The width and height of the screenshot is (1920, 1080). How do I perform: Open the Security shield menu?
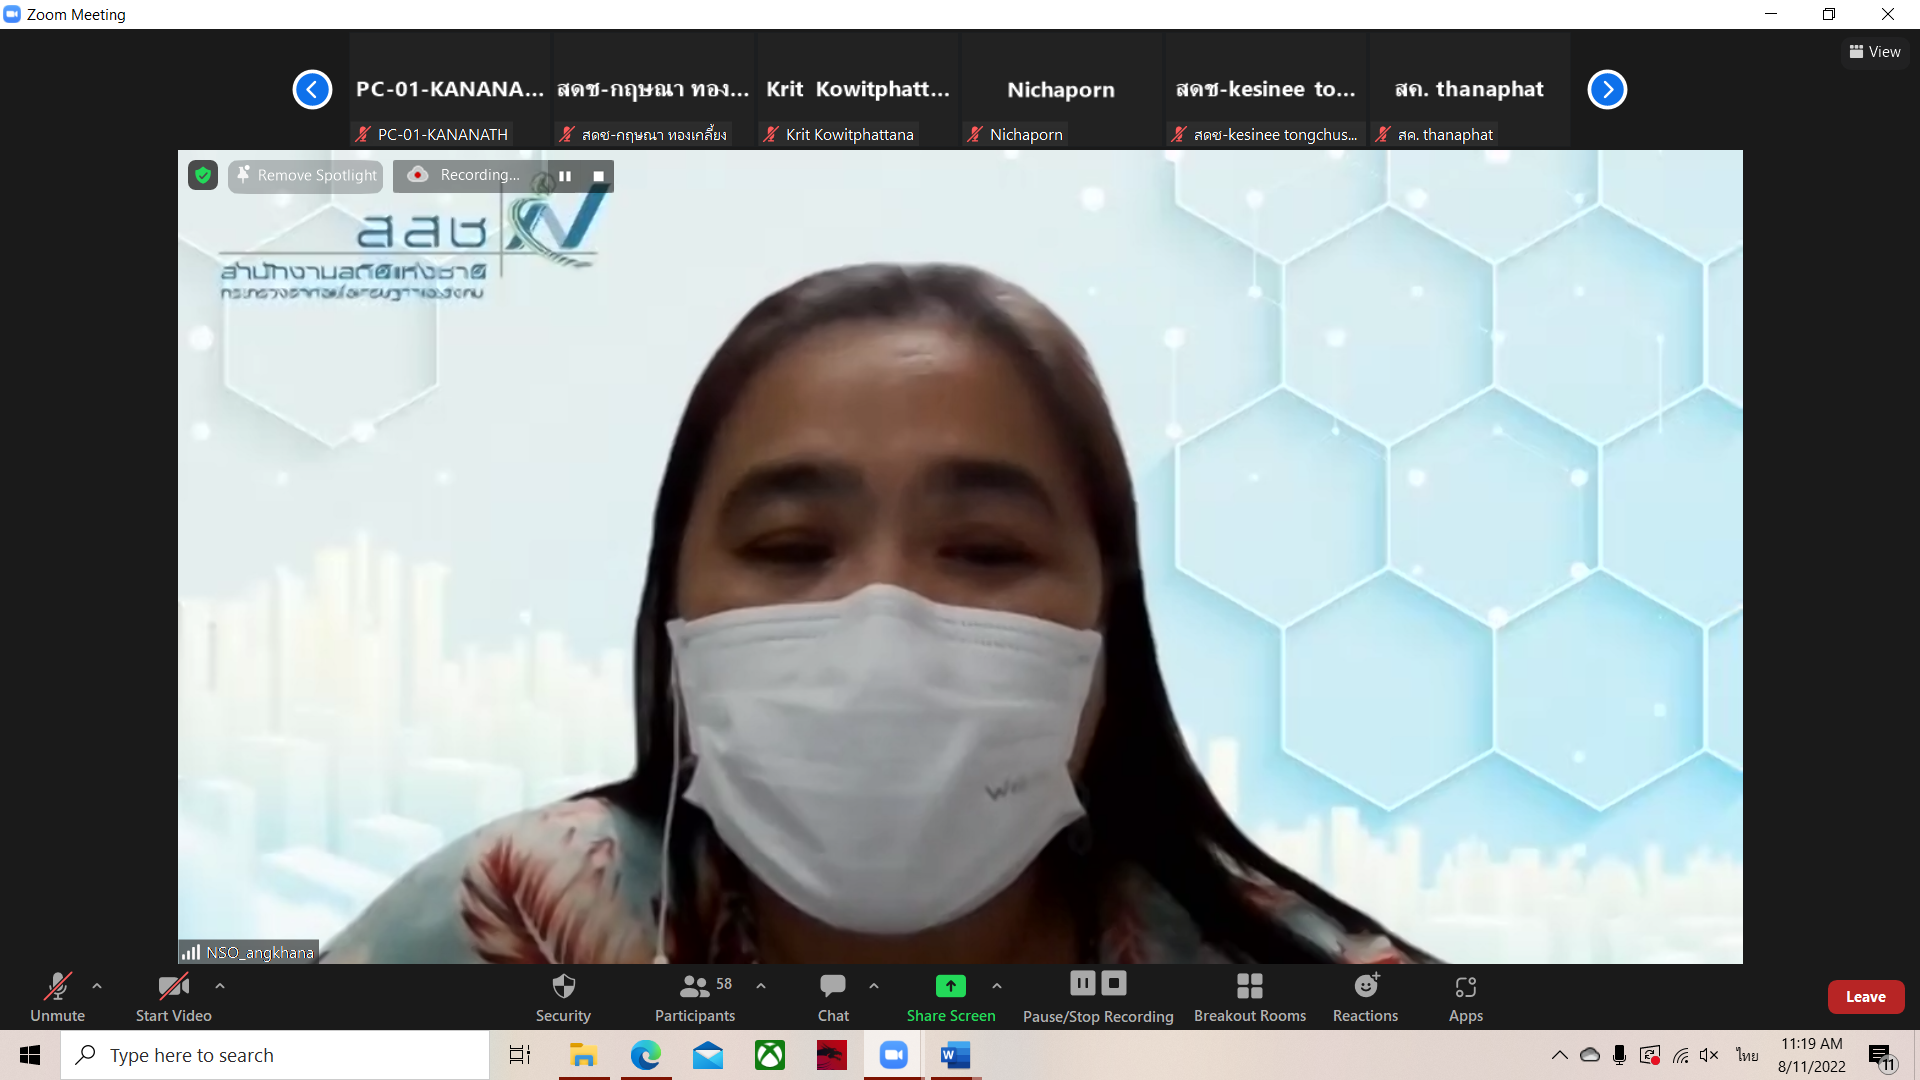(563, 997)
